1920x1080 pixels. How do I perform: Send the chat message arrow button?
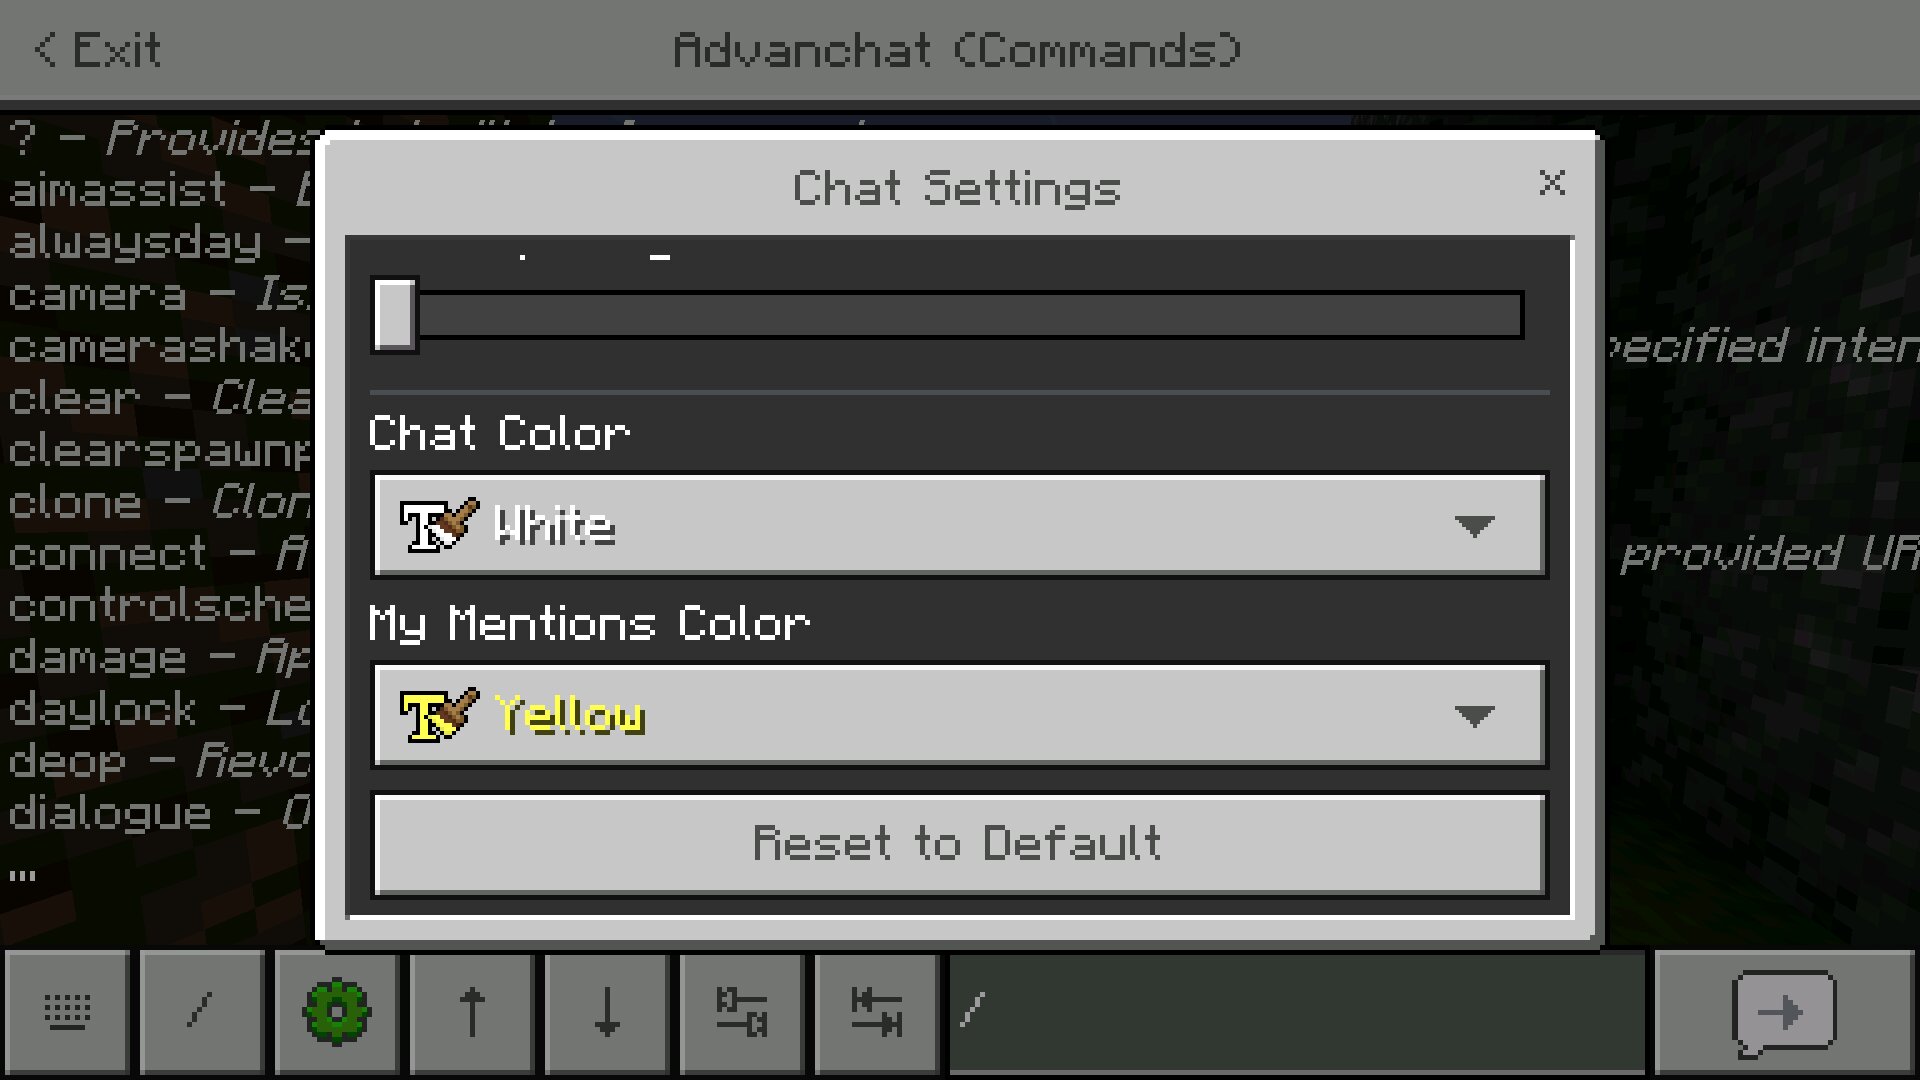pos(1785,1013)
